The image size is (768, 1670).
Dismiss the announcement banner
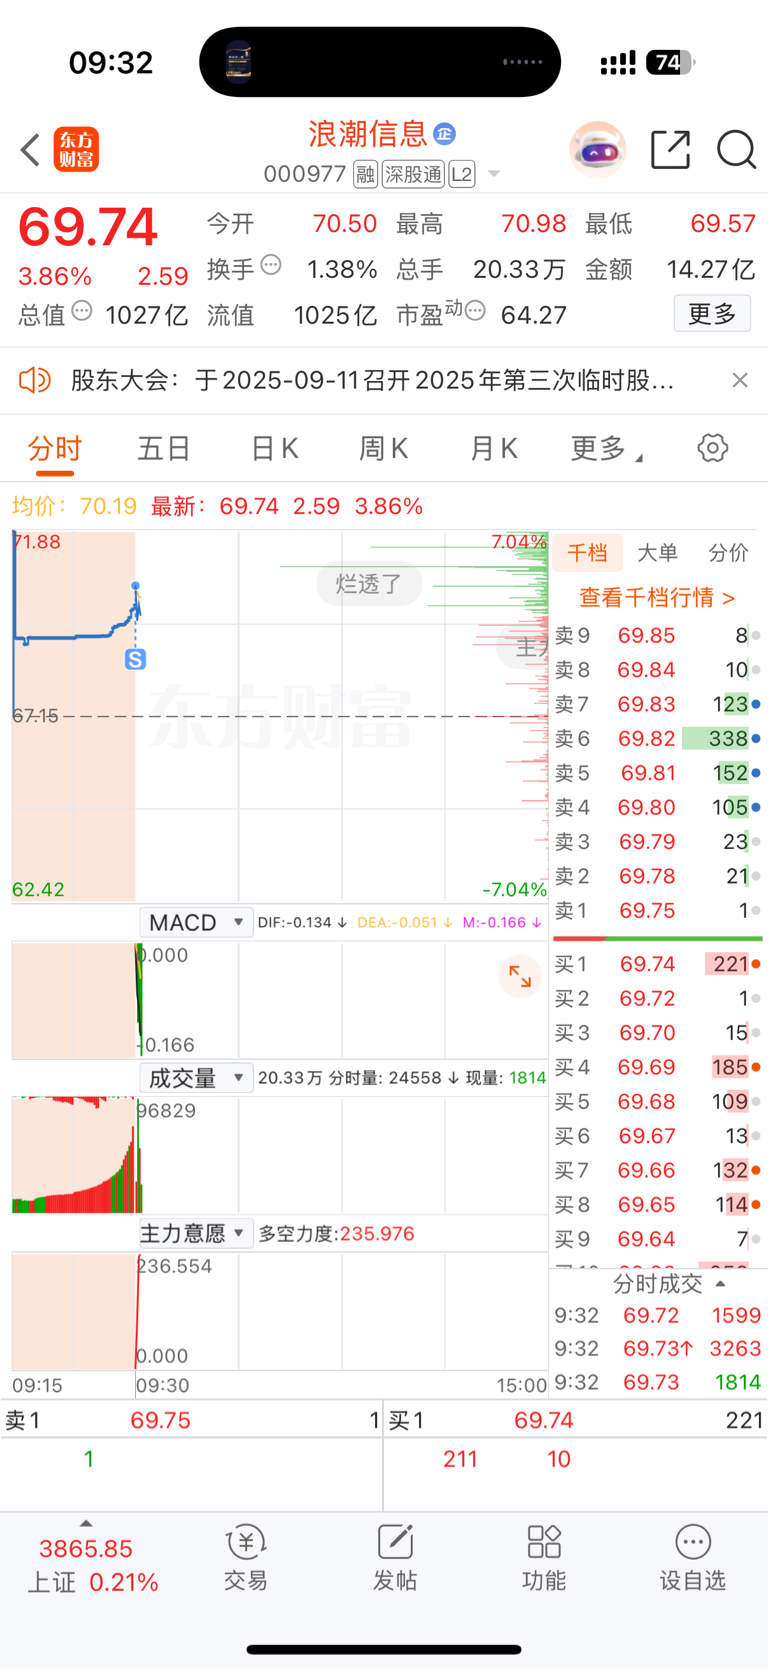tap(740, 380)
